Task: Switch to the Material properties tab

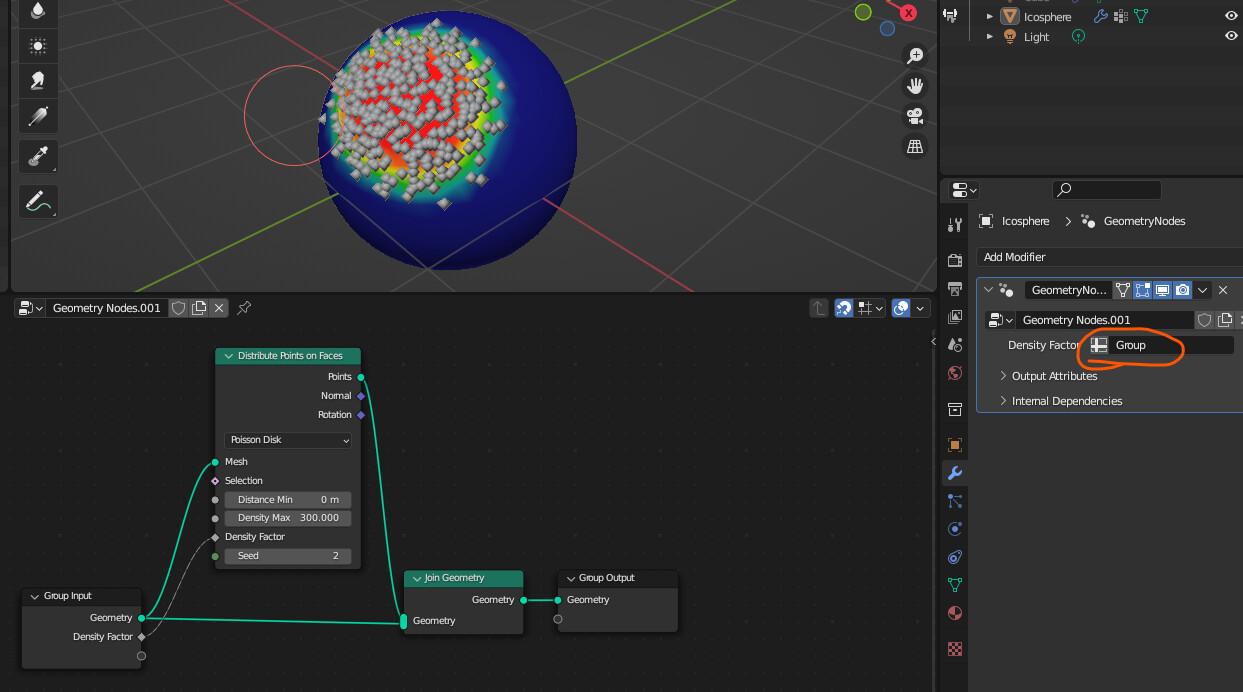Action: click(x=955, y=613)
